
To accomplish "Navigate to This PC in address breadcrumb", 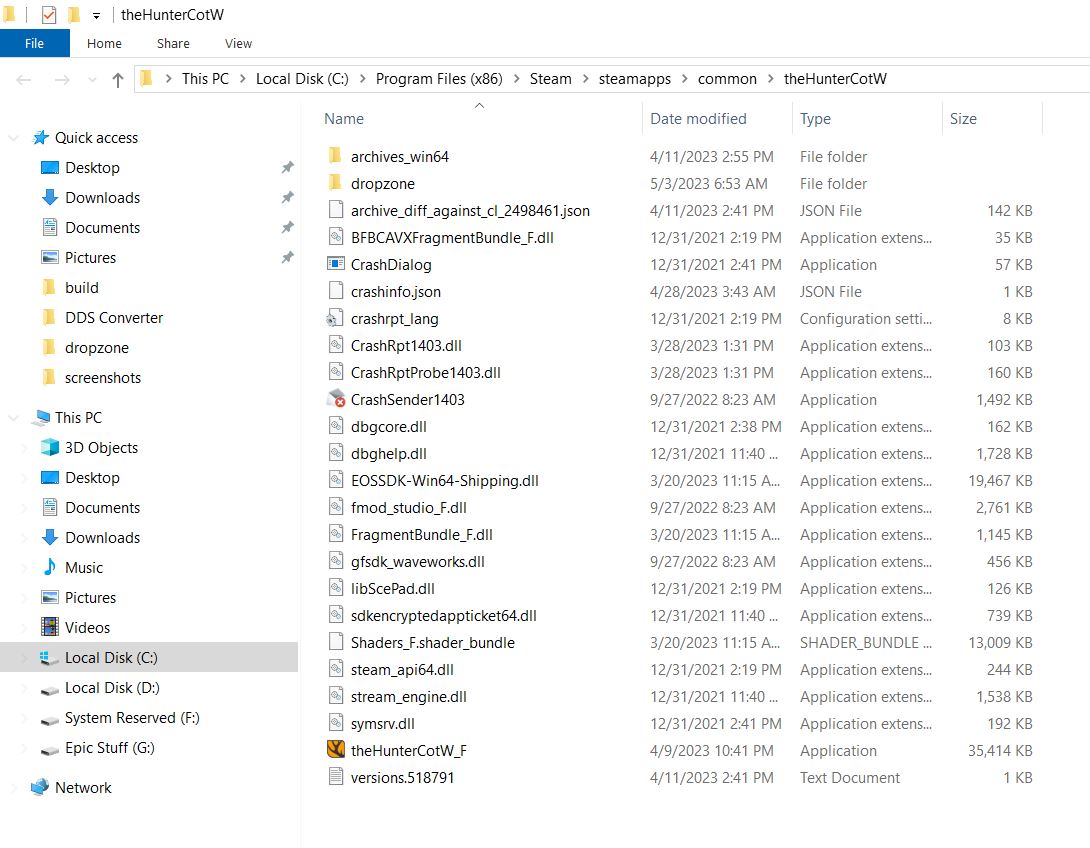I will tap(205, 79).
